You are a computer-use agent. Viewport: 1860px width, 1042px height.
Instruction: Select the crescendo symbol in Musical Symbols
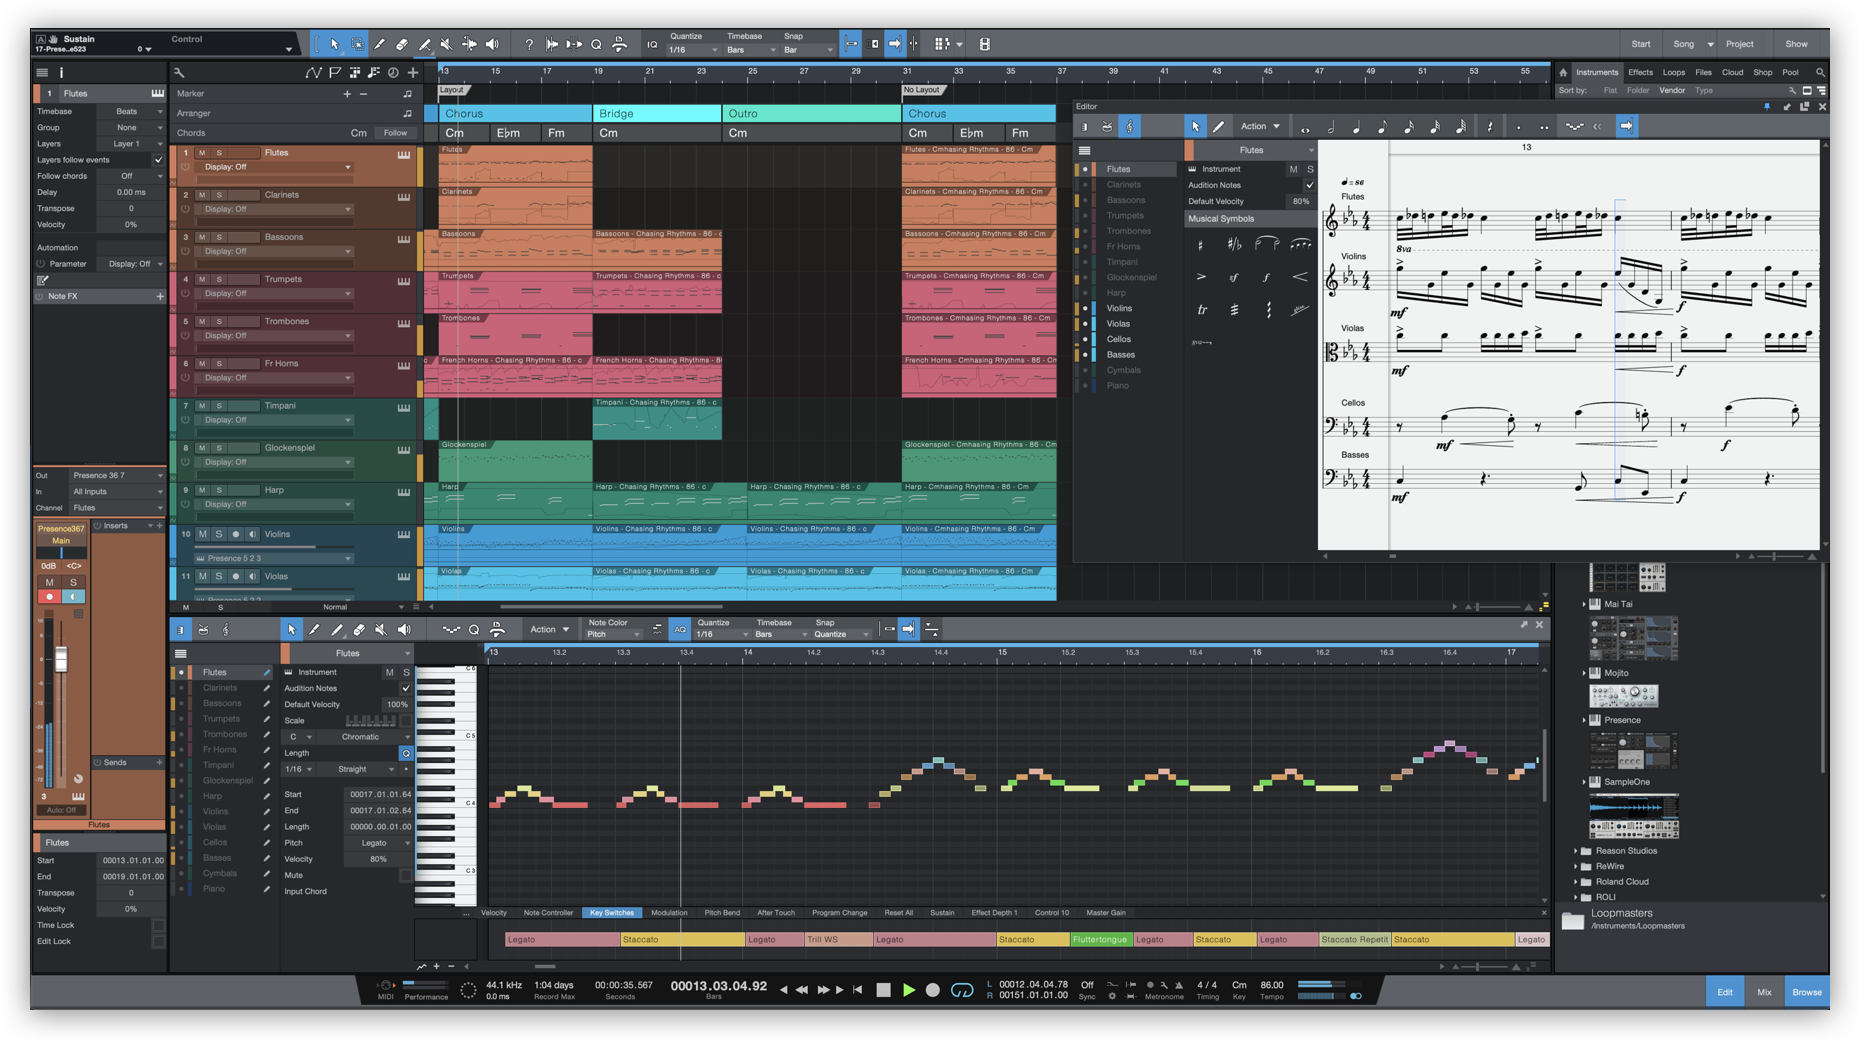coord(1302,278)
